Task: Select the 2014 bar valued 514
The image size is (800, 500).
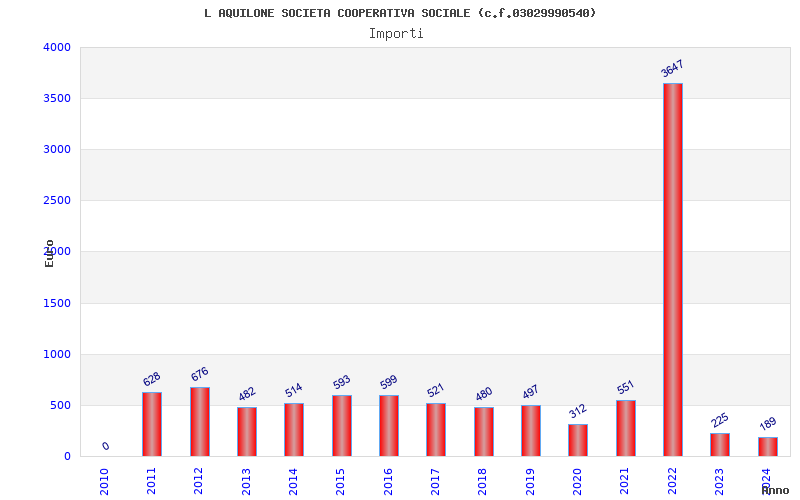Action: [x=294, y=430]
